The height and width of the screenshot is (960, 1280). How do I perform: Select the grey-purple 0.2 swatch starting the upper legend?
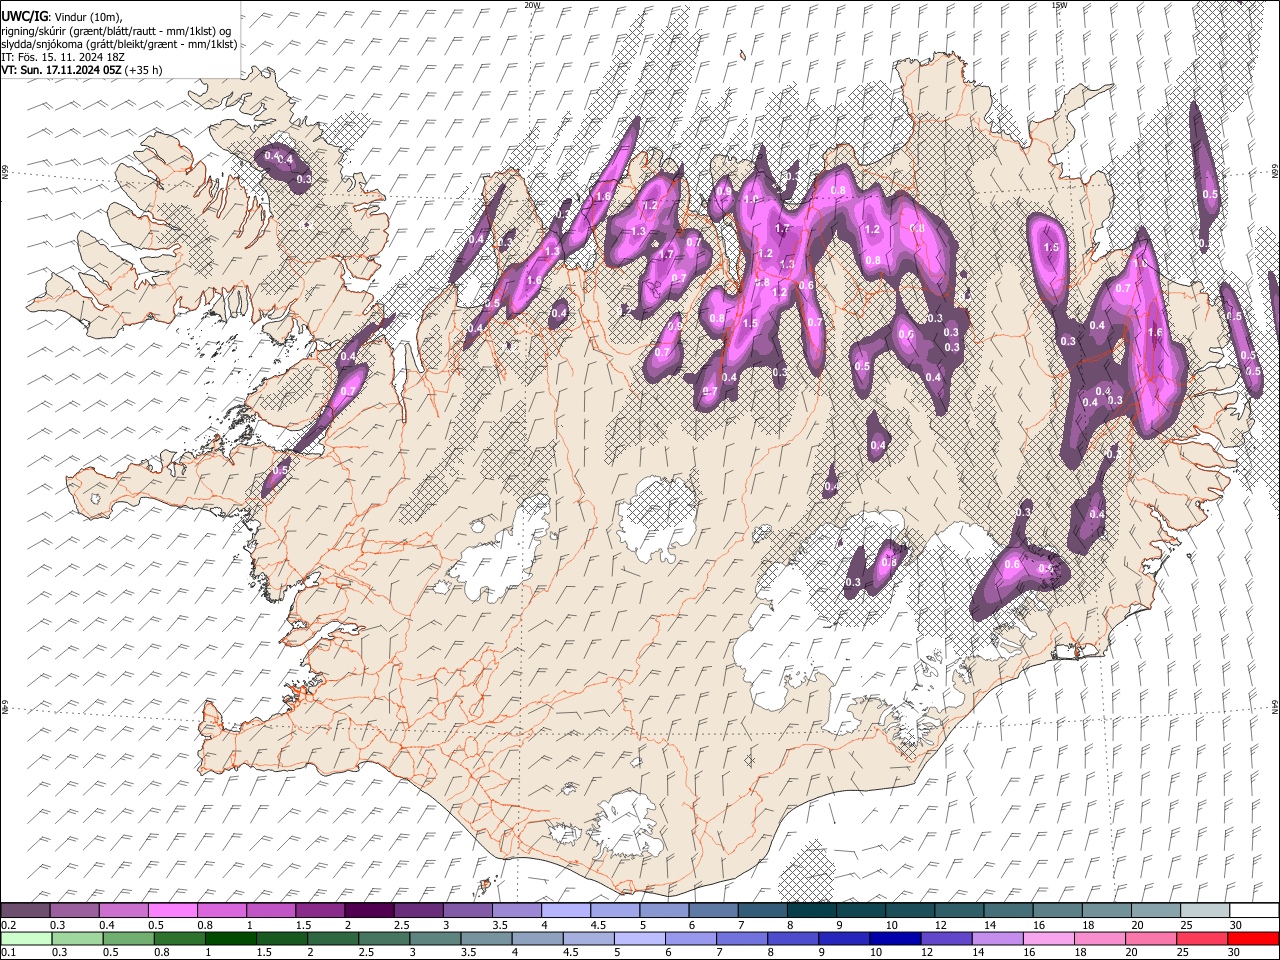tap(25, 910)
